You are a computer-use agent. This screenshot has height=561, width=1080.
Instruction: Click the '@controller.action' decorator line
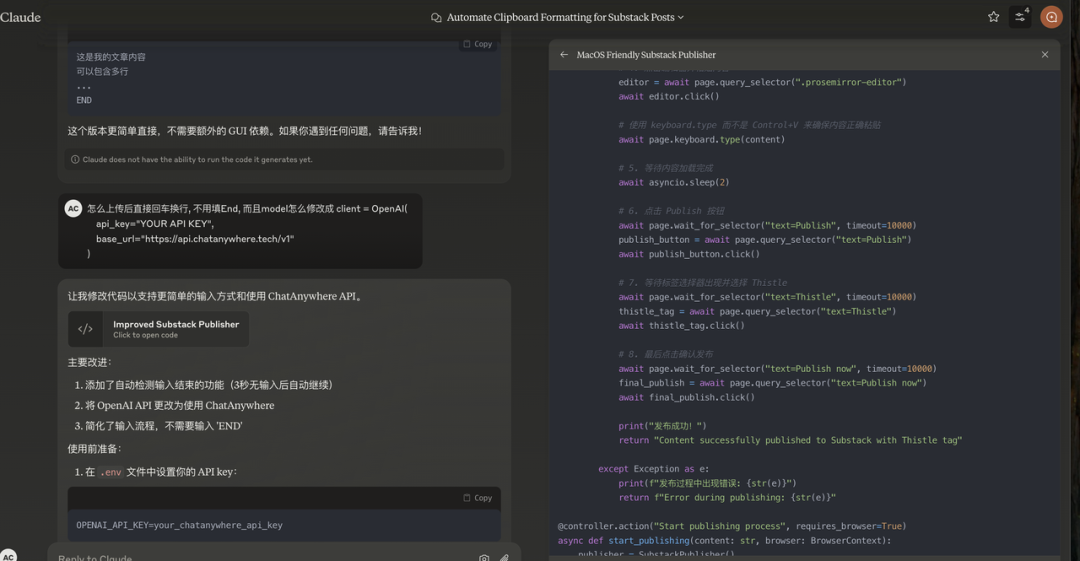[x=731, y=526]
